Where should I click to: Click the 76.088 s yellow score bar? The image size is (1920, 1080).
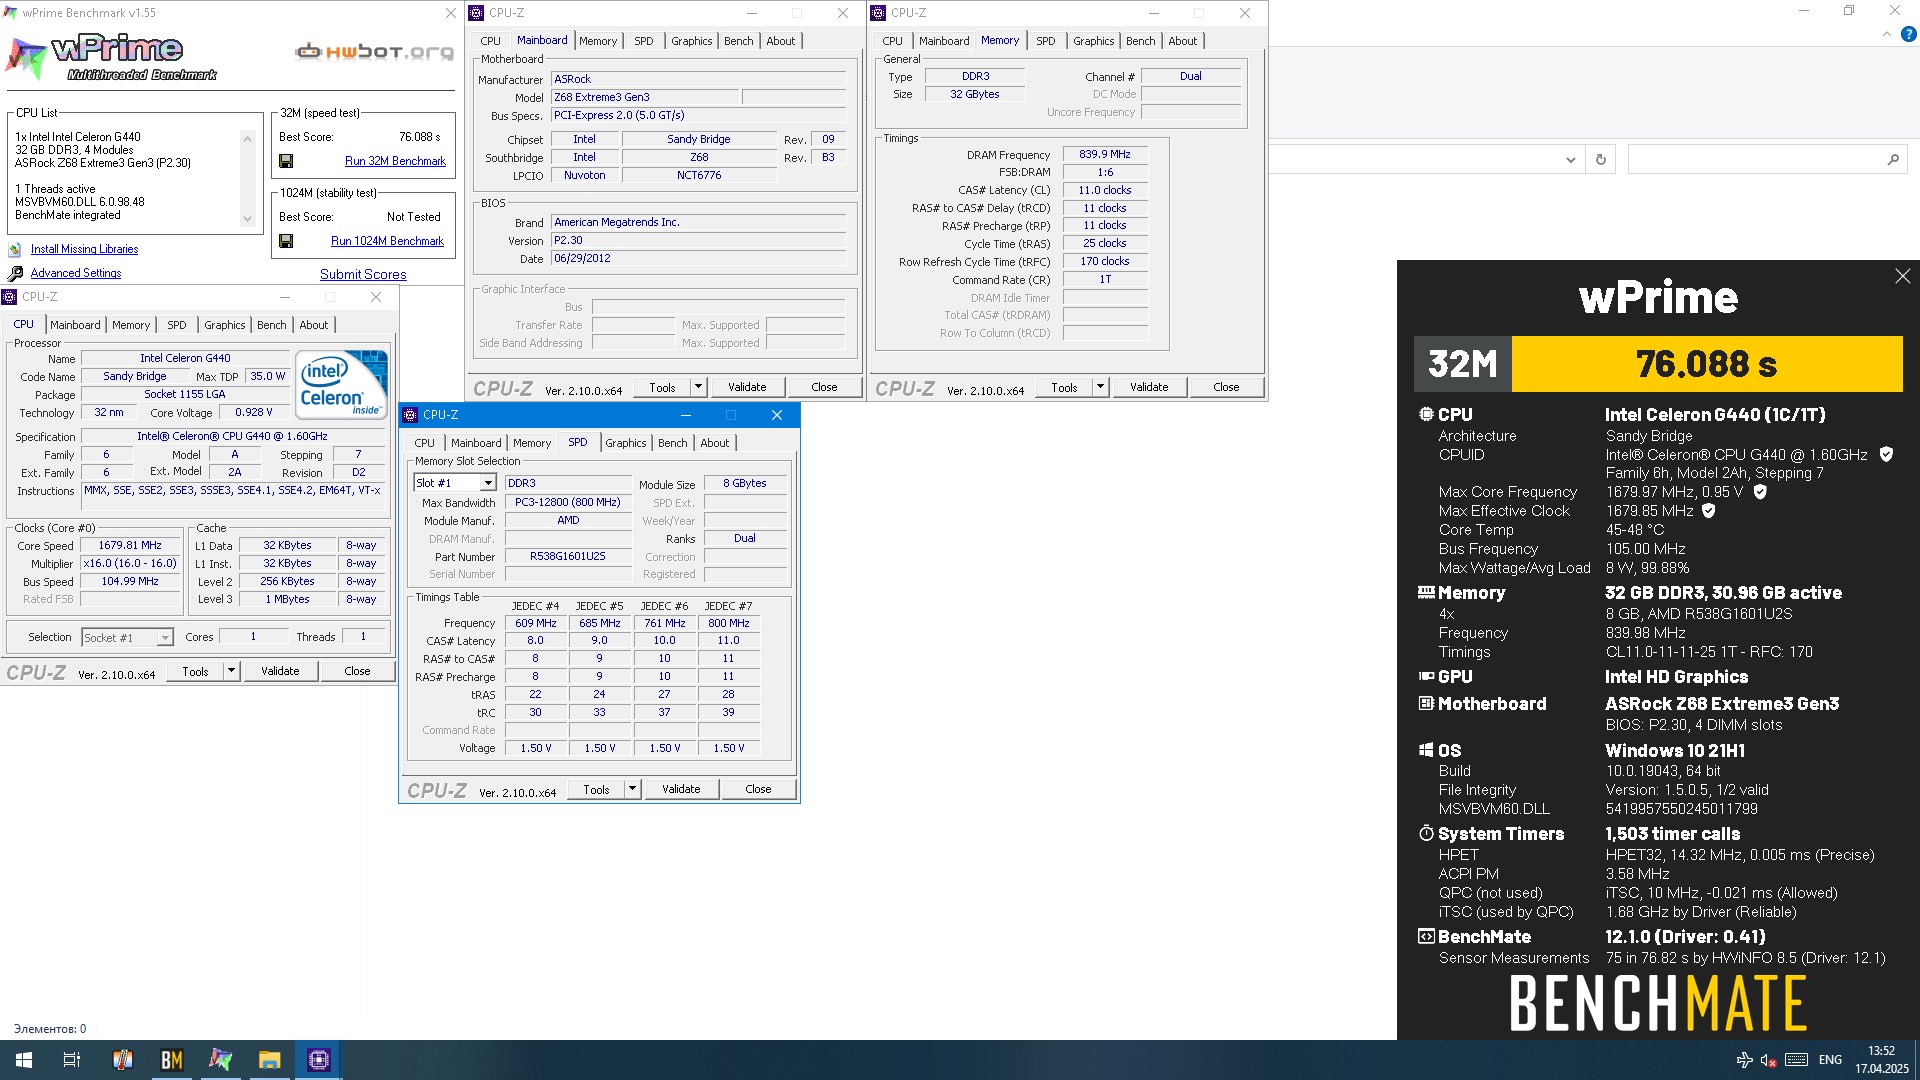1707,364
